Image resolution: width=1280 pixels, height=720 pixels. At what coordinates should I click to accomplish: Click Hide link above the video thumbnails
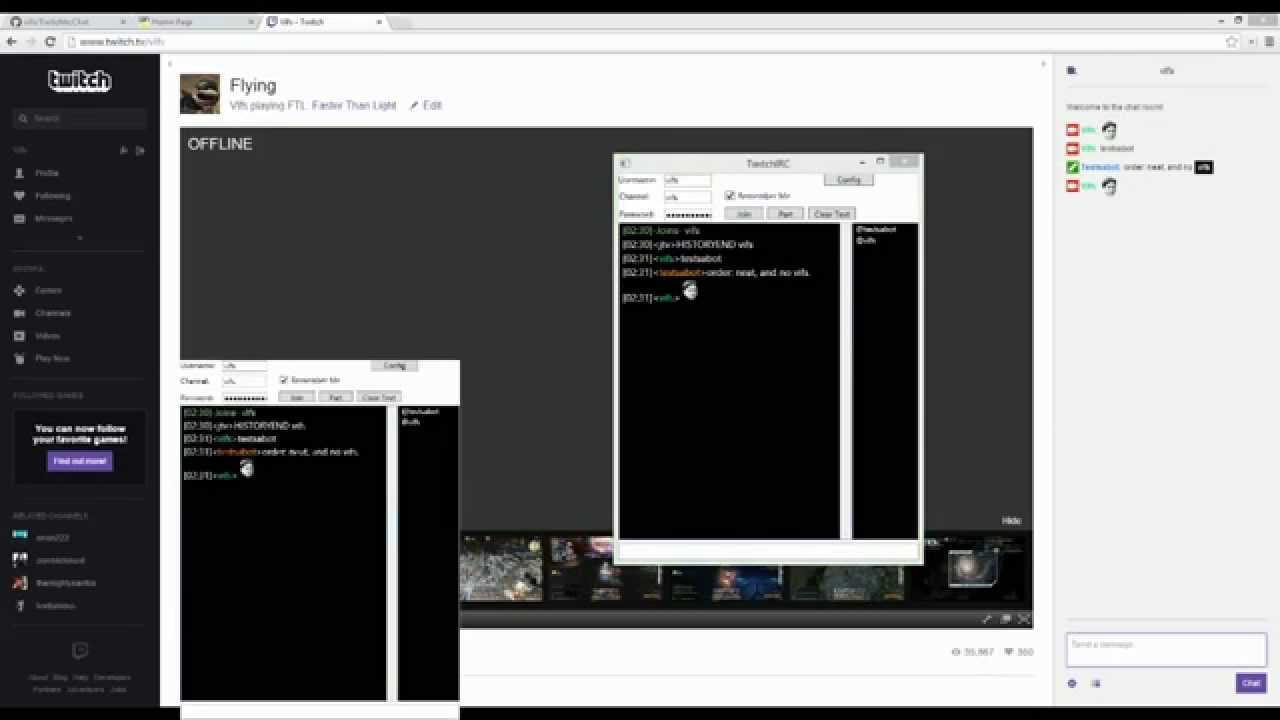pyautogui.click(x=1012, y=521)
